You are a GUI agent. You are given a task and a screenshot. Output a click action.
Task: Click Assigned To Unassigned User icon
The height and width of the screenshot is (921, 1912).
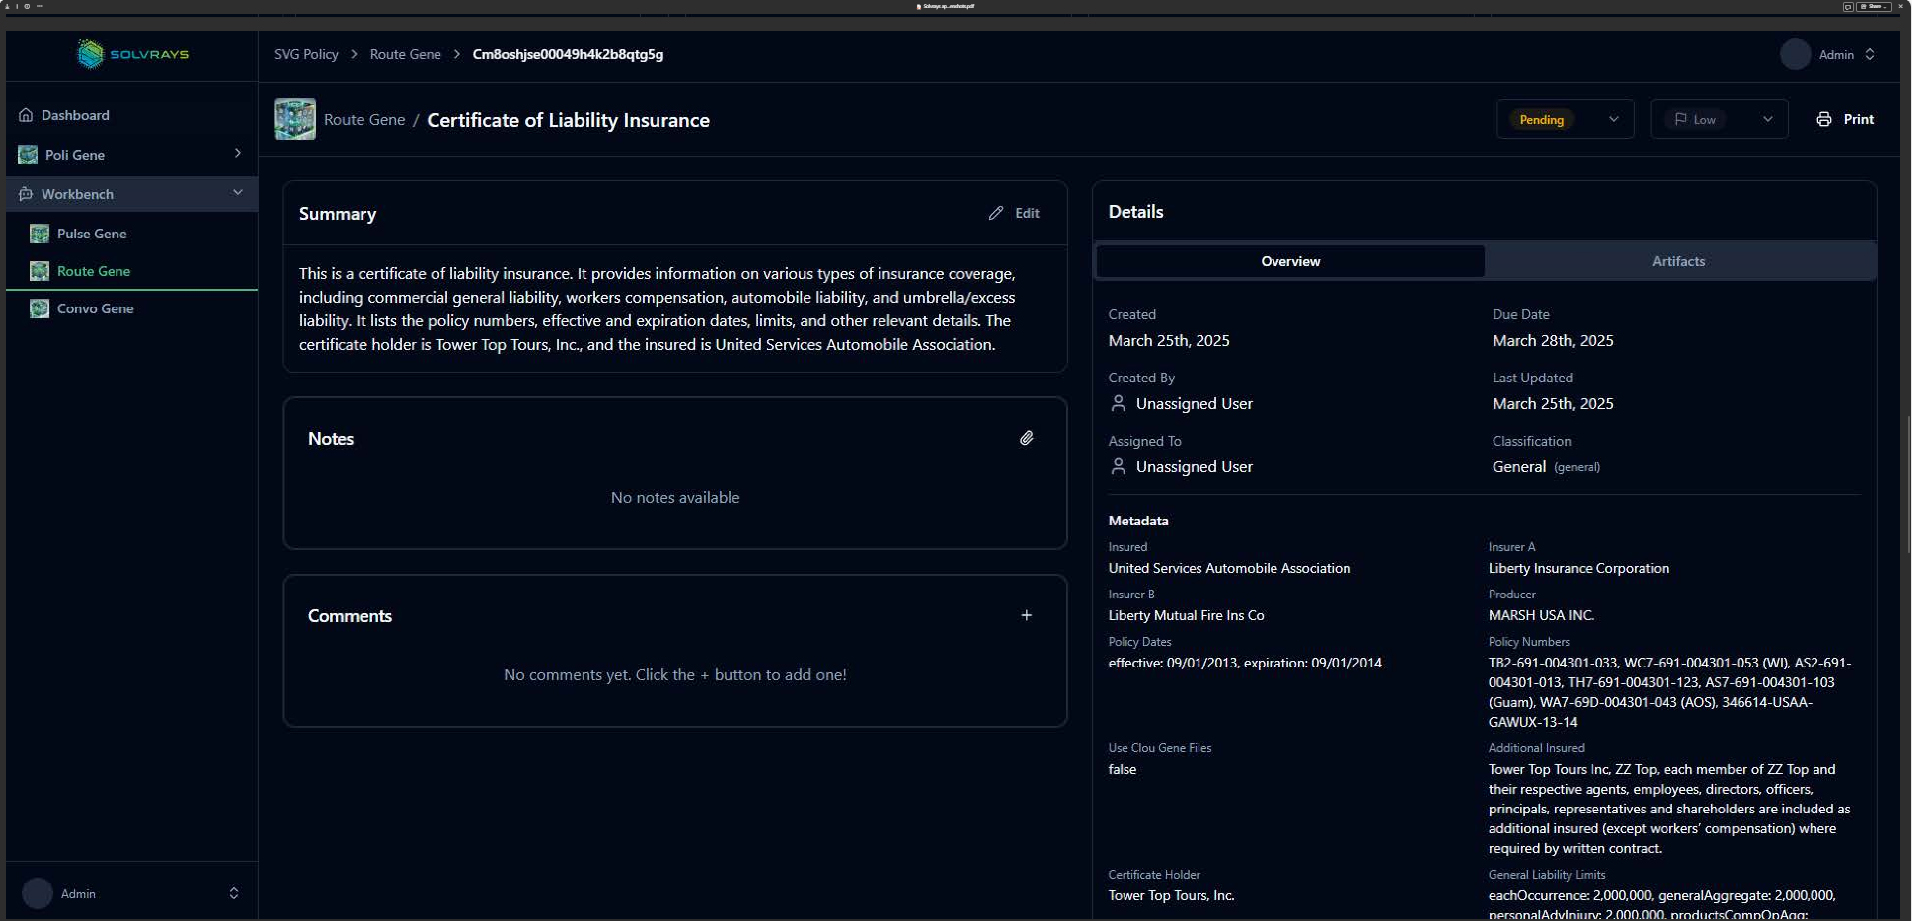(1118, 467)
